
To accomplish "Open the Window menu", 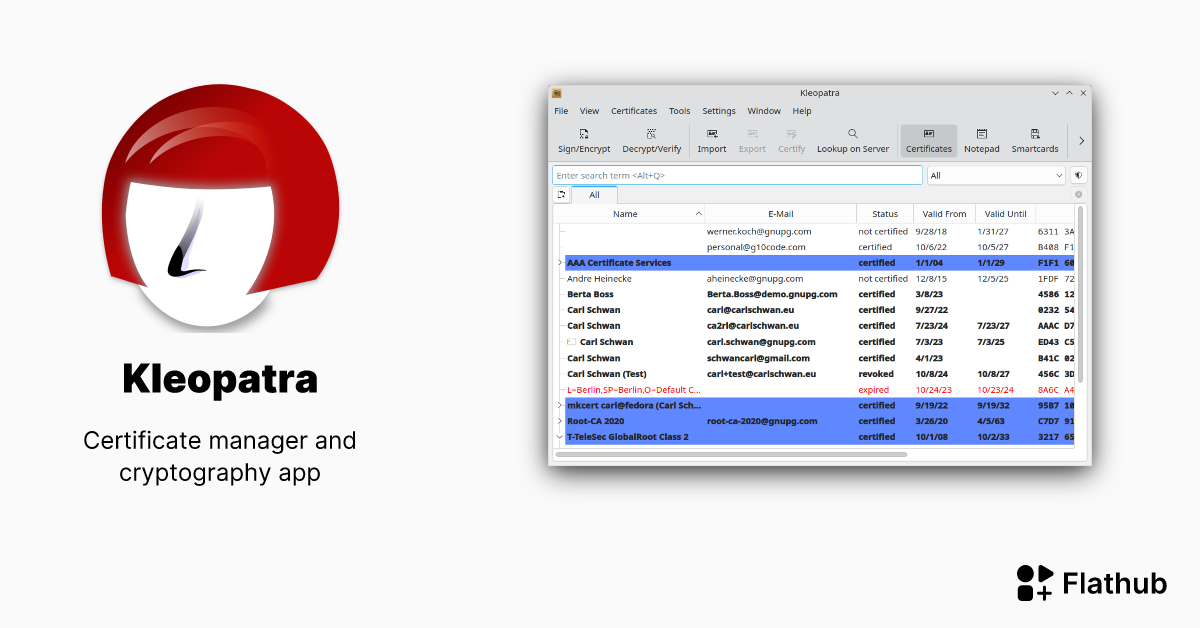I will tap(764, 111).
